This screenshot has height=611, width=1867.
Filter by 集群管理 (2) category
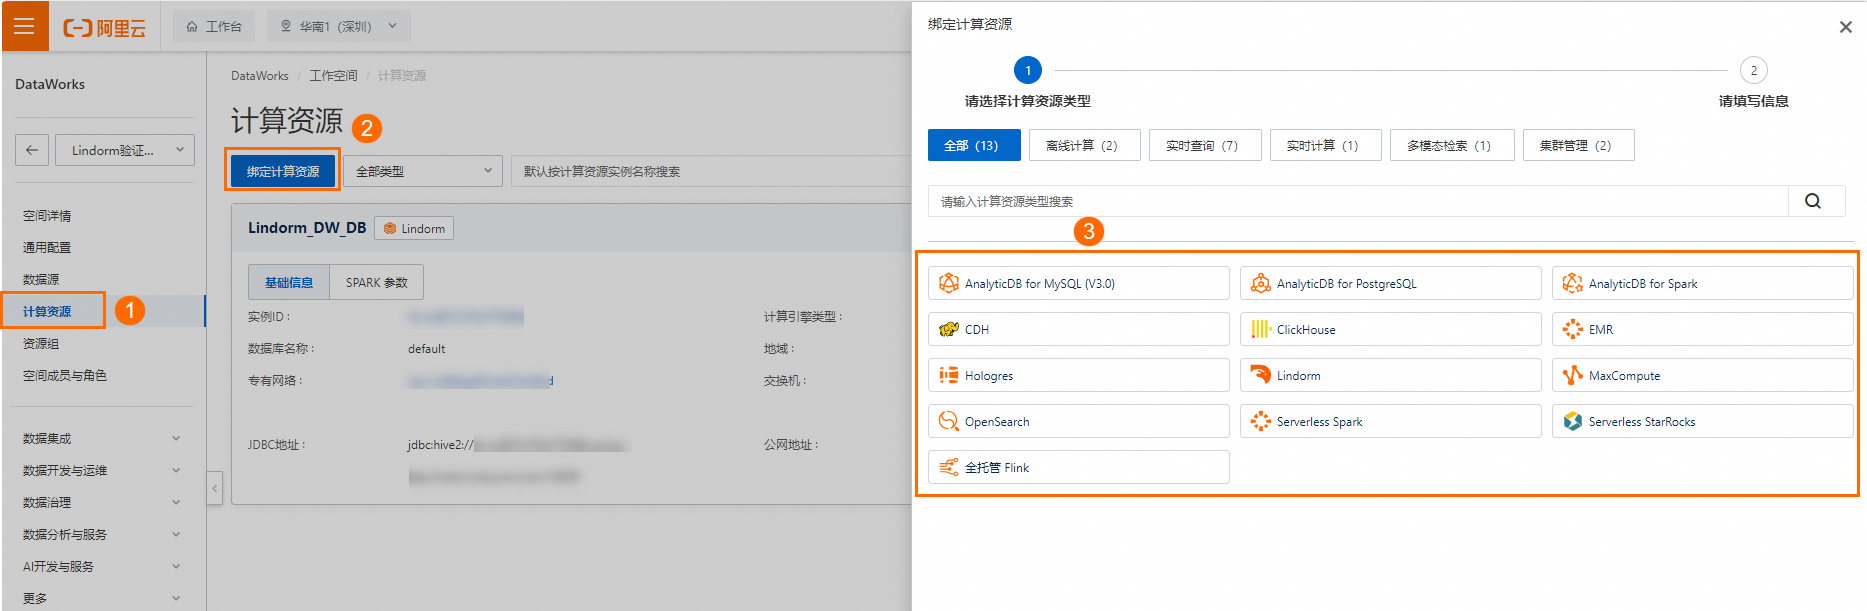coord(1578,145)
